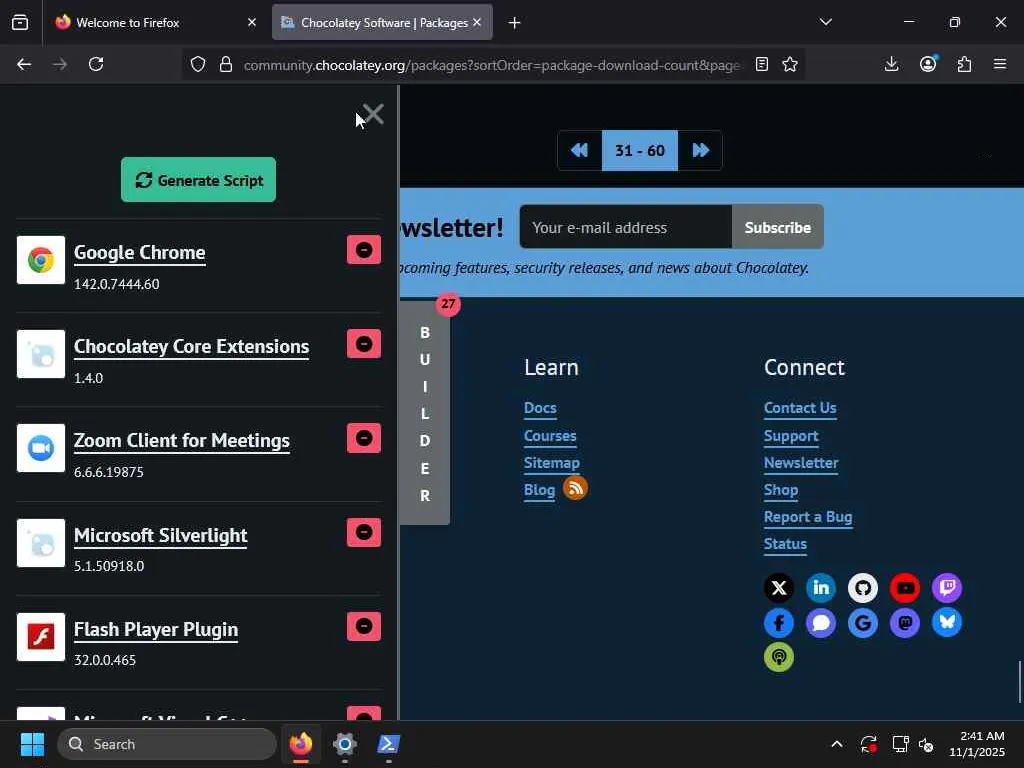
Task: Switch to the Welcome to Firefox tab
Action: (155, 23)
